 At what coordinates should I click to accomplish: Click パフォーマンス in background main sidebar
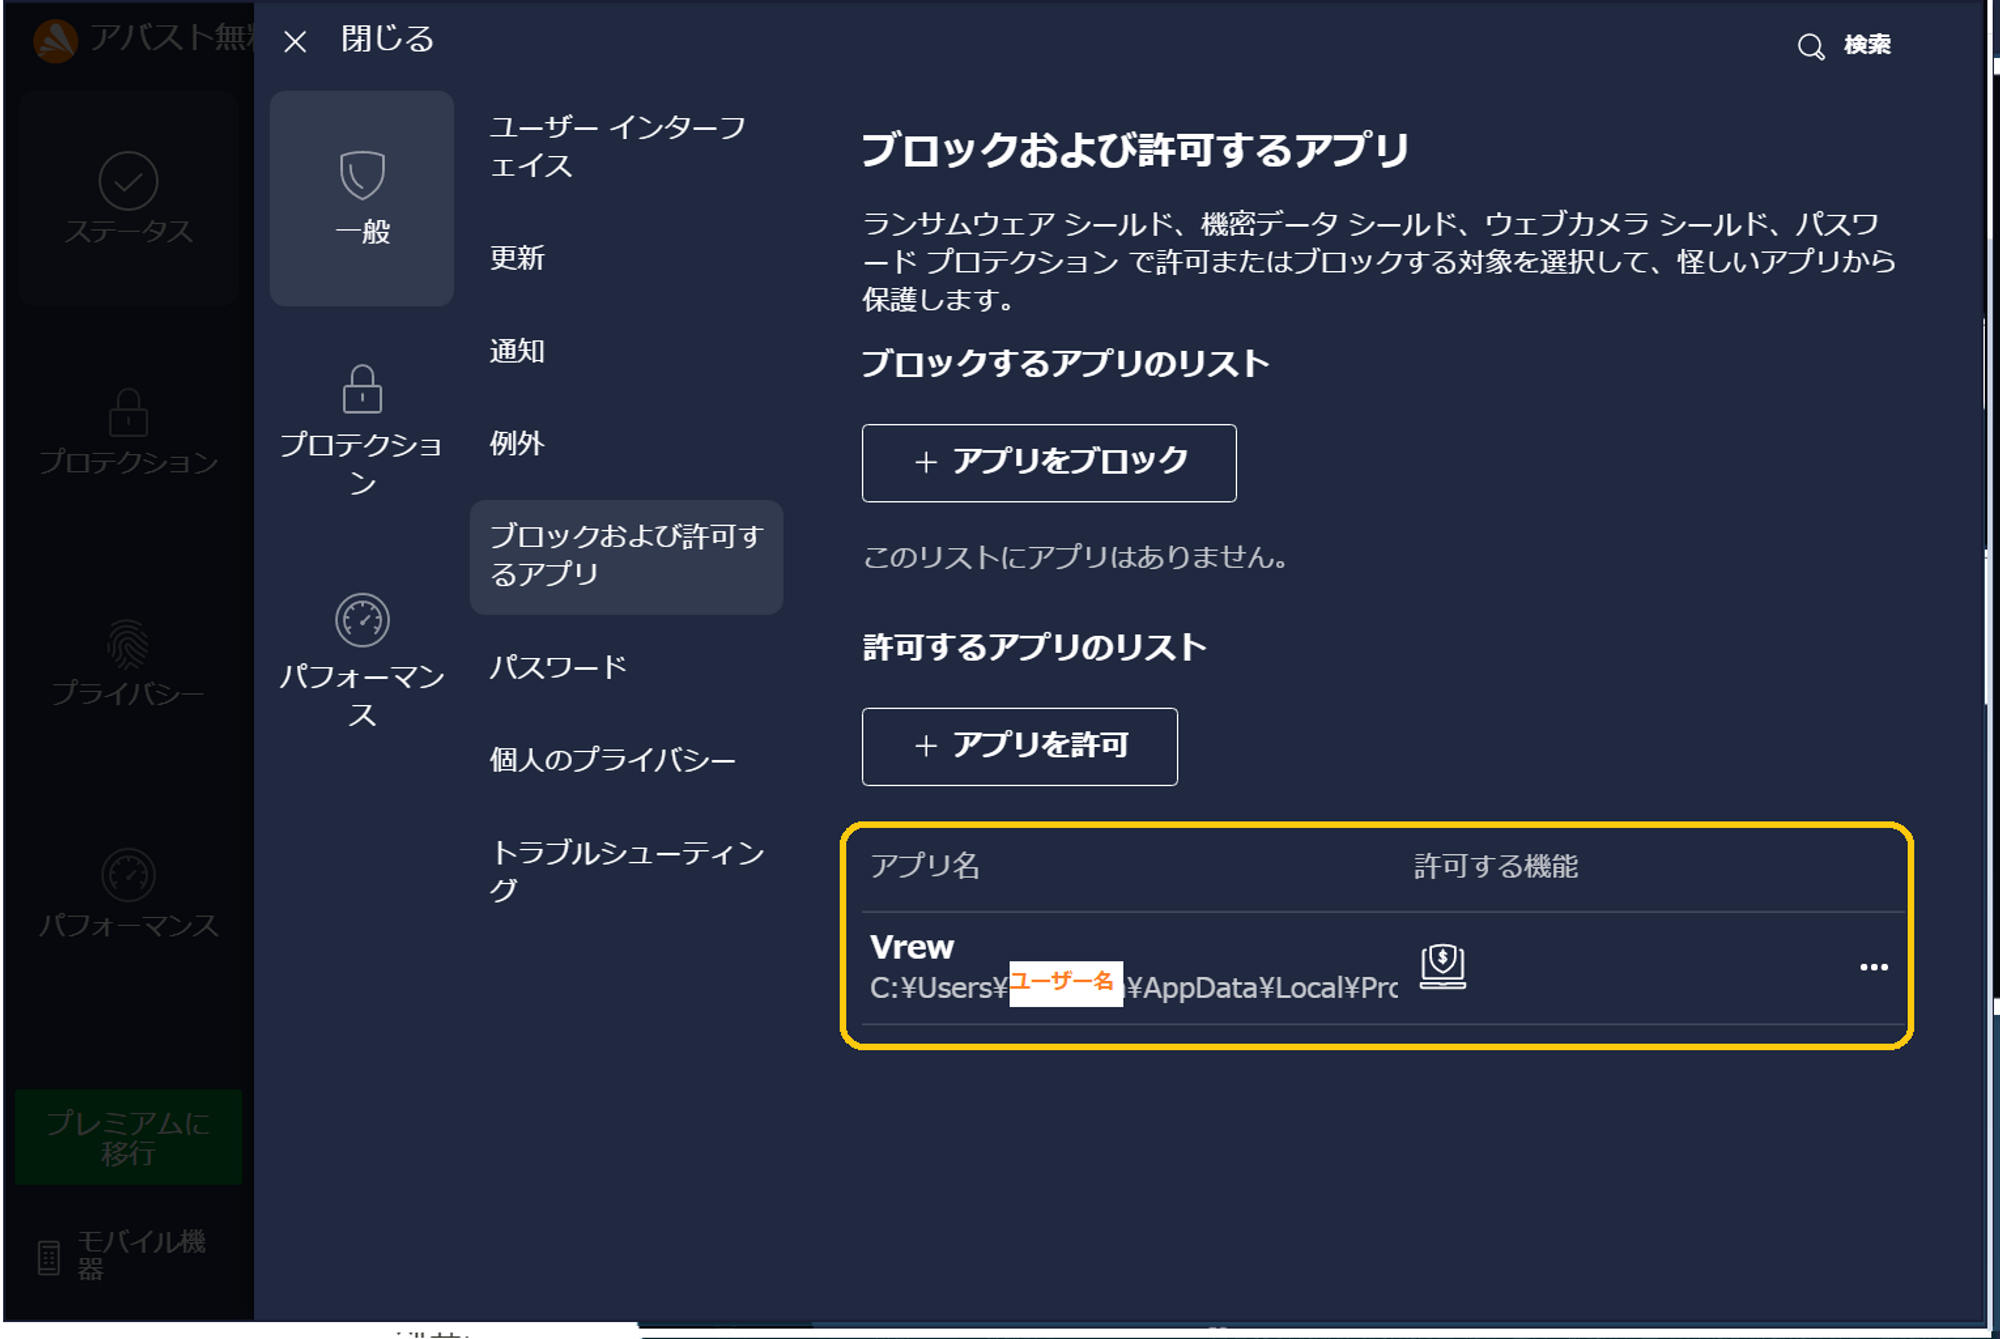click(x=128, y=894)
